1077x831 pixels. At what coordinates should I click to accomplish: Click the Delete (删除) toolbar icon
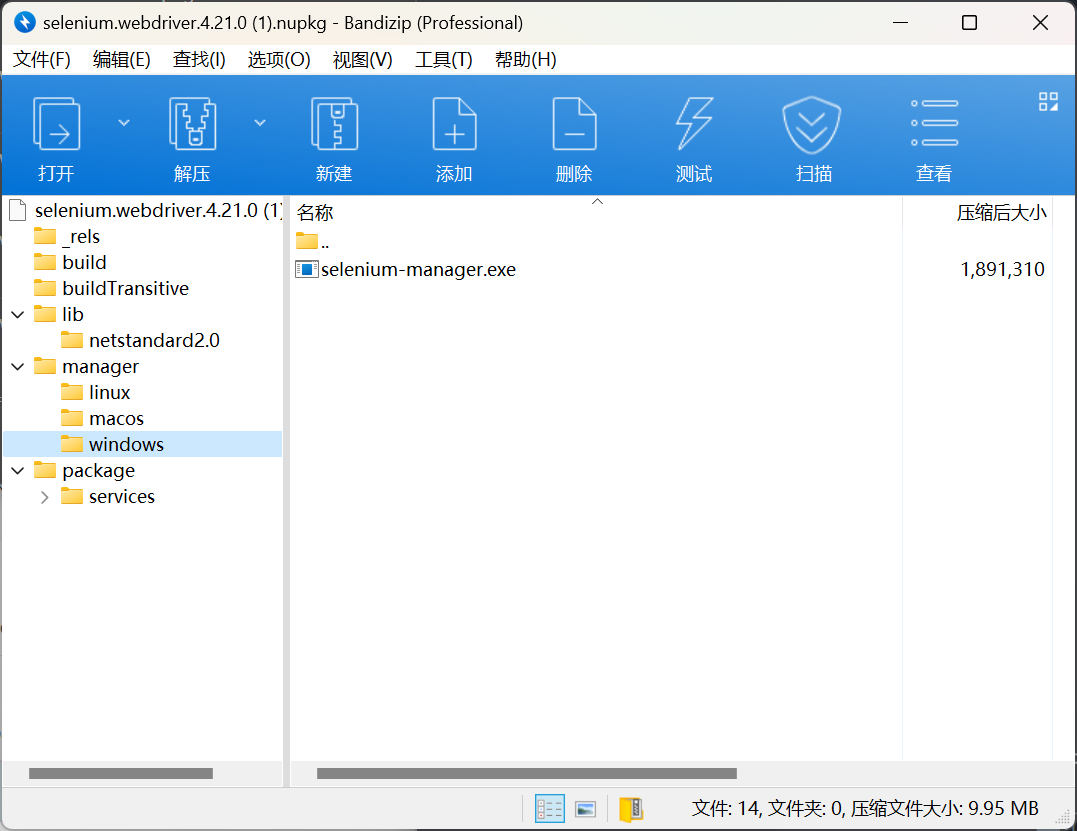click(x=574, y=124)
